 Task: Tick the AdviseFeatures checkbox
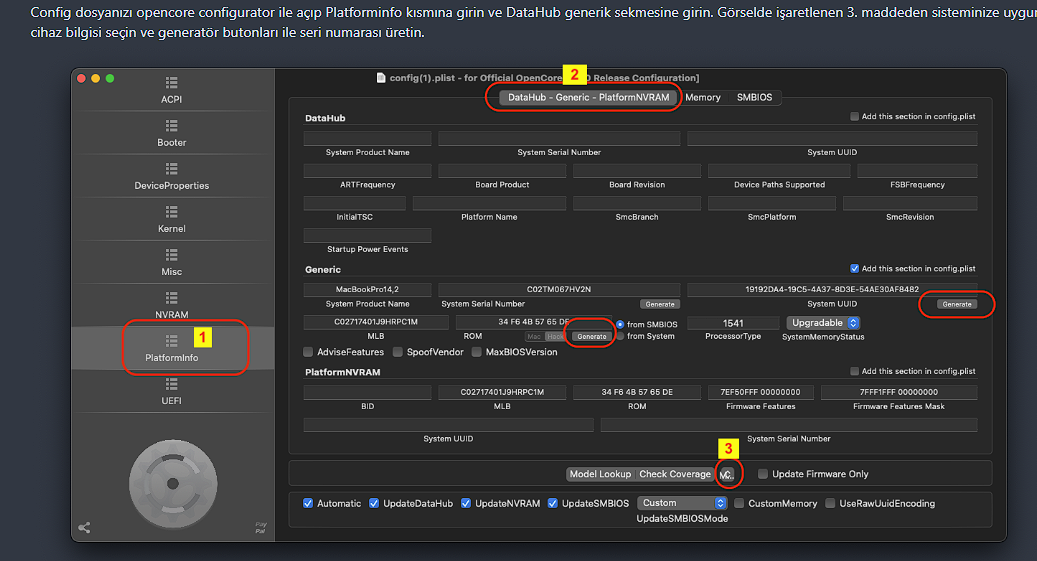(x=308, y=352)
